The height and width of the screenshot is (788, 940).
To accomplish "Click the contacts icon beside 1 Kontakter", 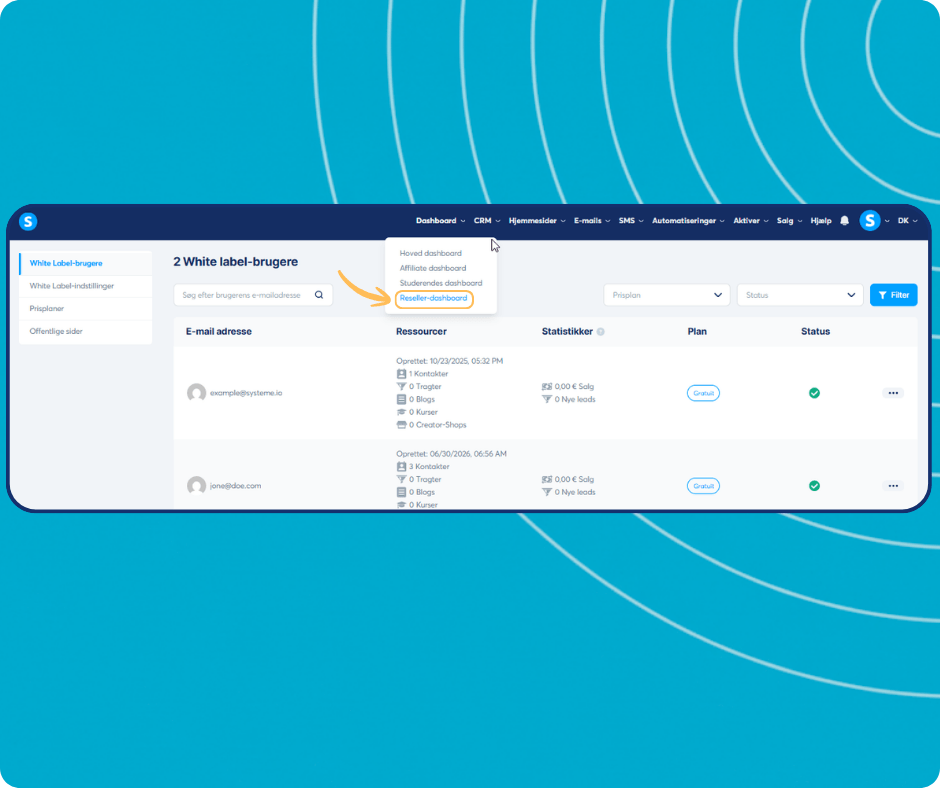I will (402, 374).
